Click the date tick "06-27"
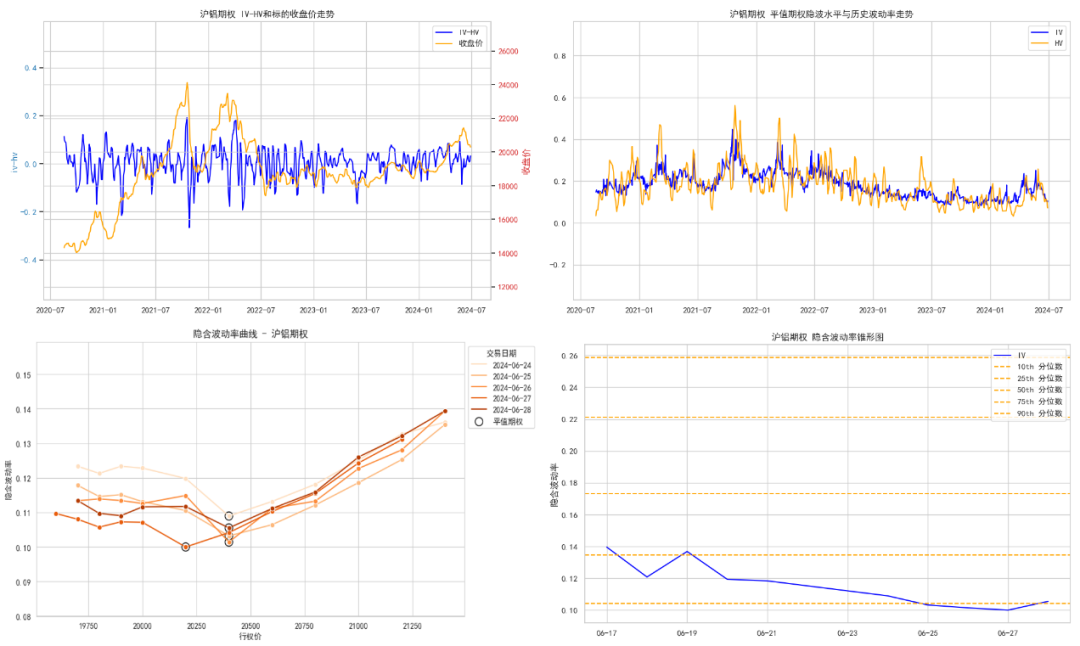Viewport: 1080px width, 646px height. tap(1008, 633)
